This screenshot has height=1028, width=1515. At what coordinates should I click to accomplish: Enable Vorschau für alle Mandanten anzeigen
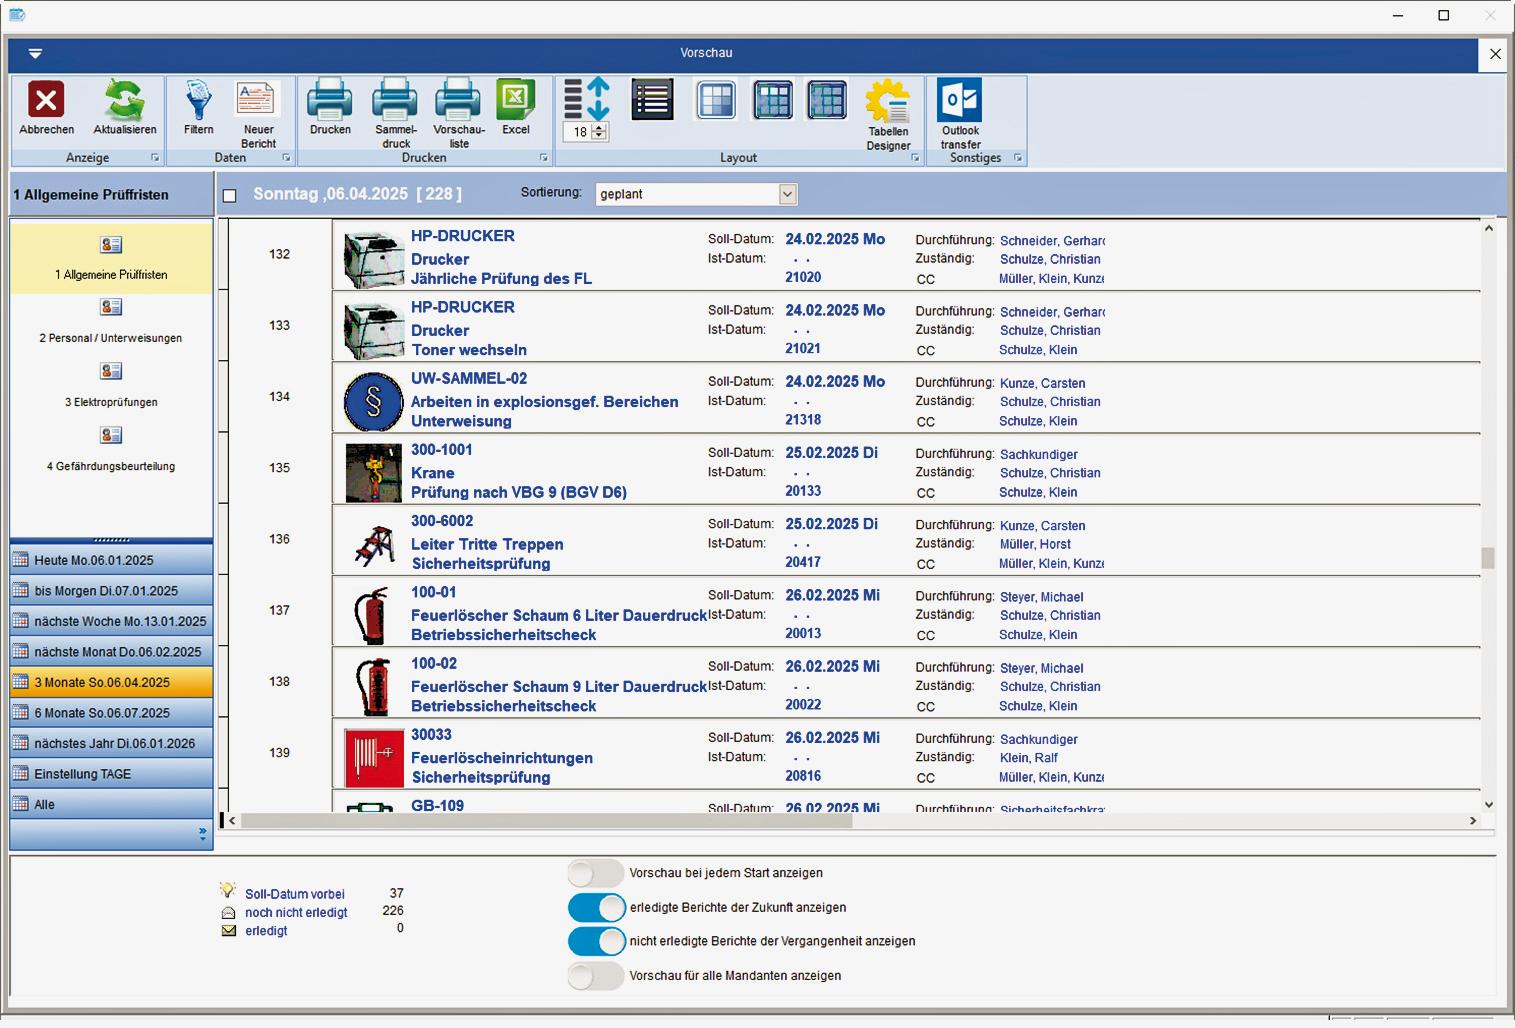click(596, 975)
